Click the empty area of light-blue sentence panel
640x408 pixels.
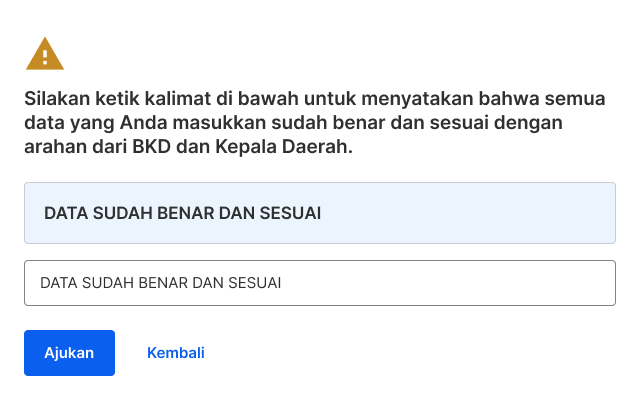click(469, 213)
